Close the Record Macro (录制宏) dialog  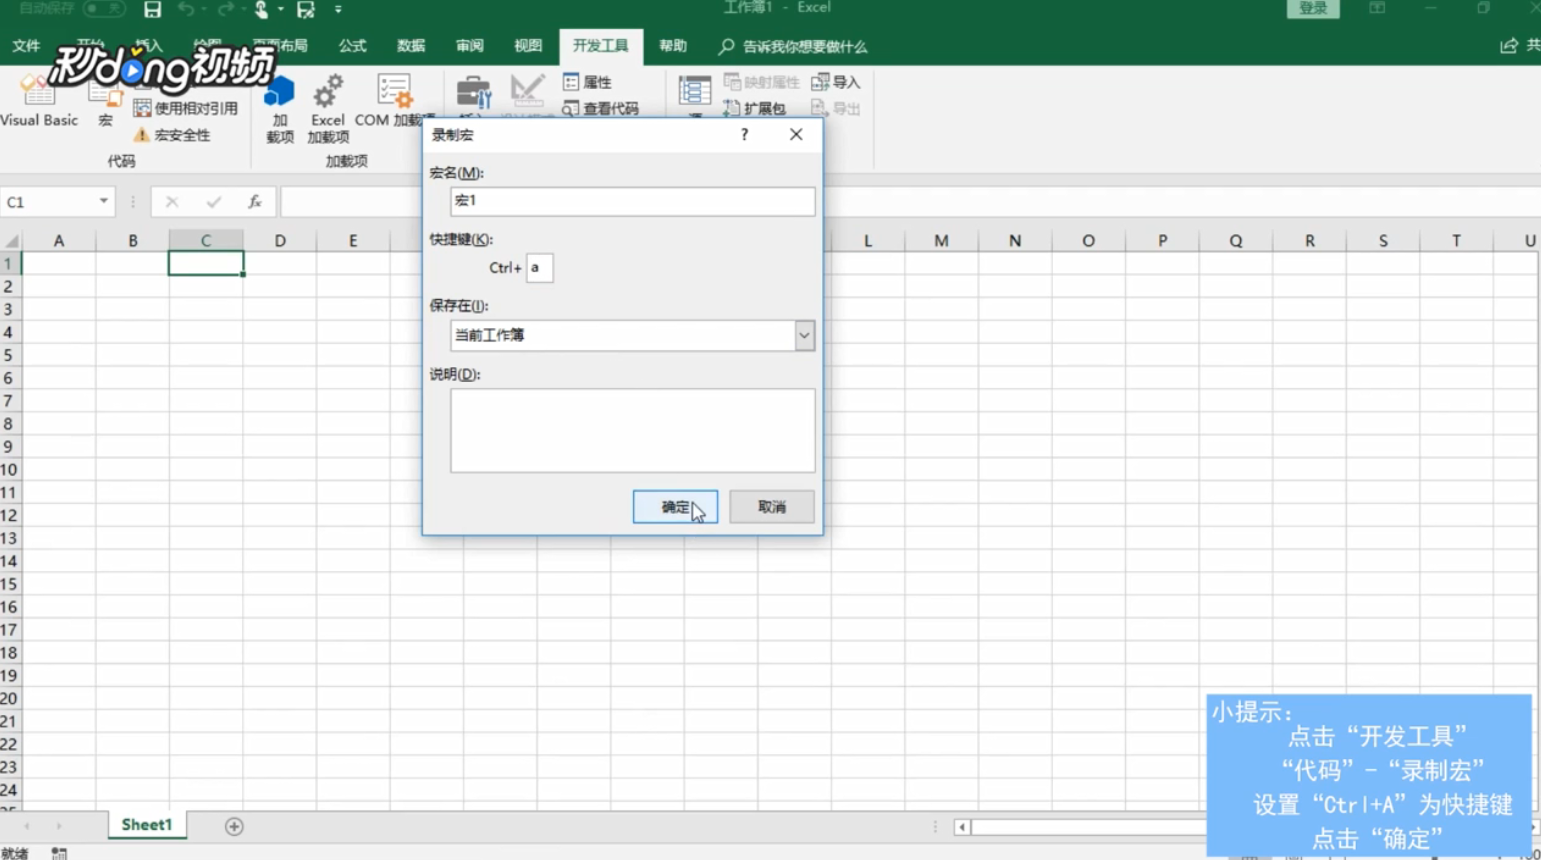(796, 135)
